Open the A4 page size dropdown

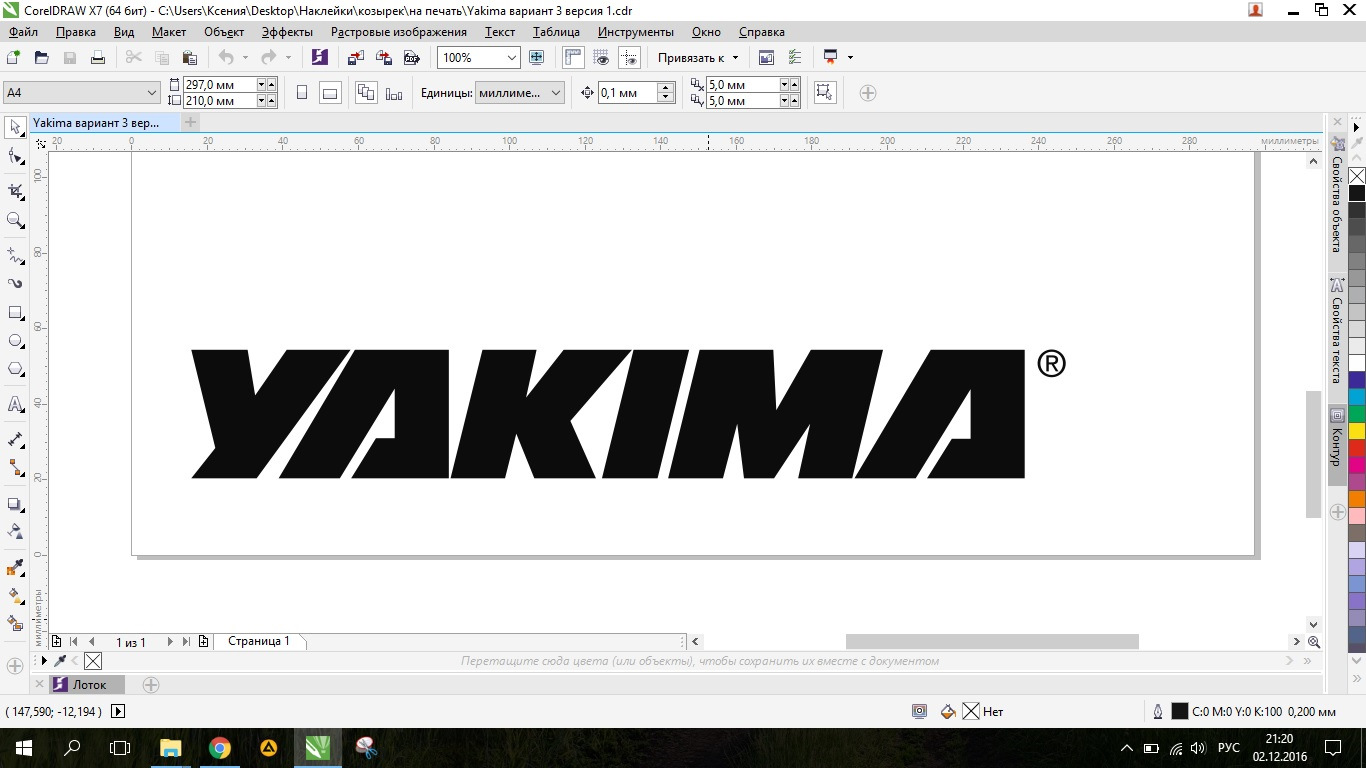tap(152, 93)
